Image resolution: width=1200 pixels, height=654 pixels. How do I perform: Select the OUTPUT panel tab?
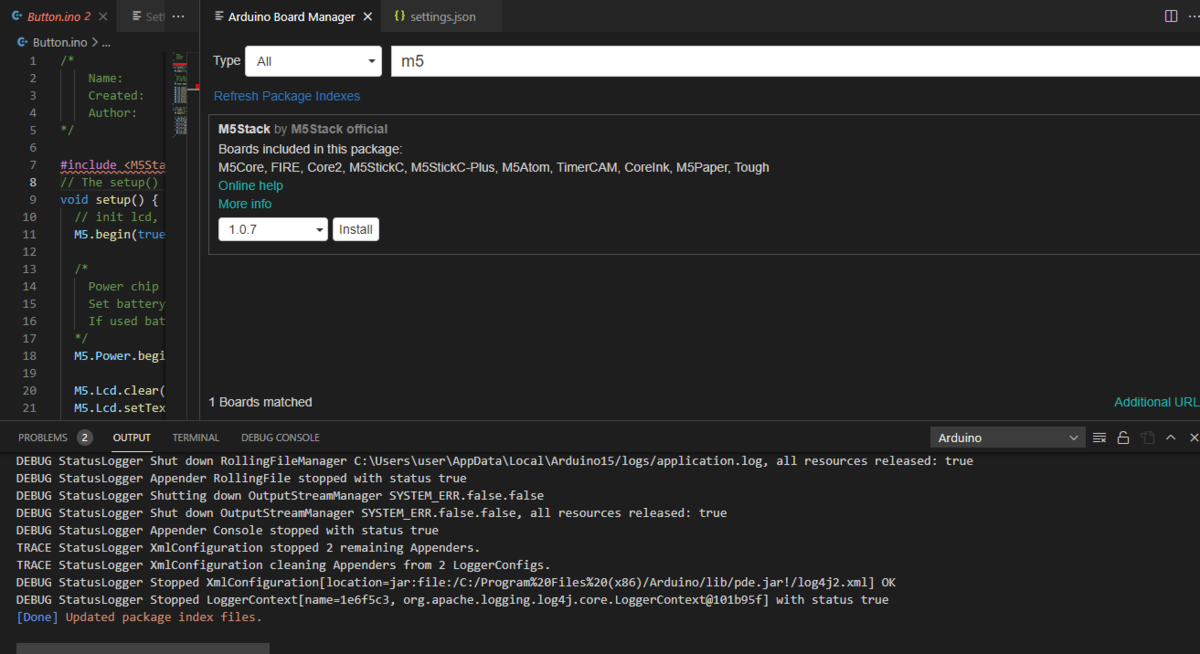coord(132,438)
